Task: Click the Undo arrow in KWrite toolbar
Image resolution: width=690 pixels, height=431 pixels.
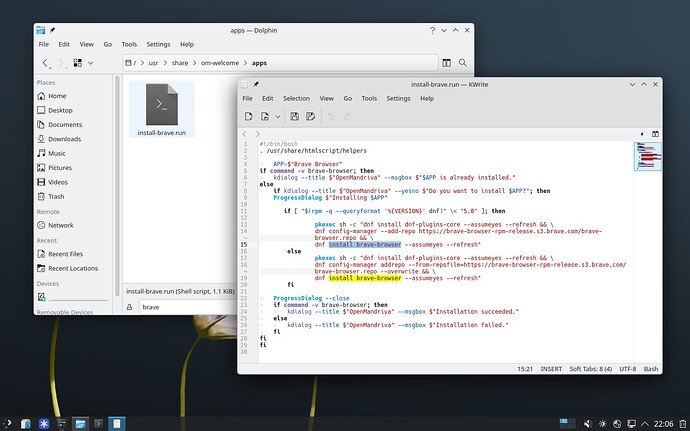Action: 331,116
